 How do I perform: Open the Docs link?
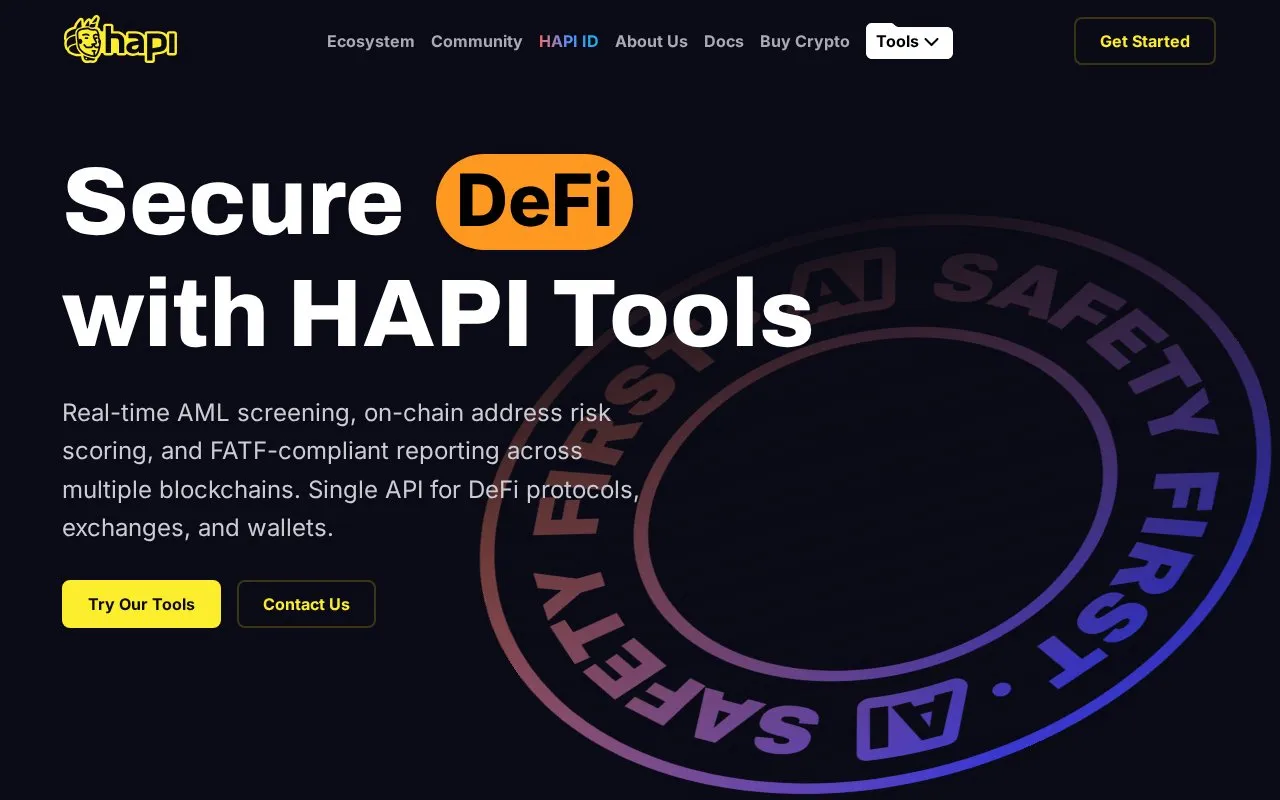(x=723, y=41)
